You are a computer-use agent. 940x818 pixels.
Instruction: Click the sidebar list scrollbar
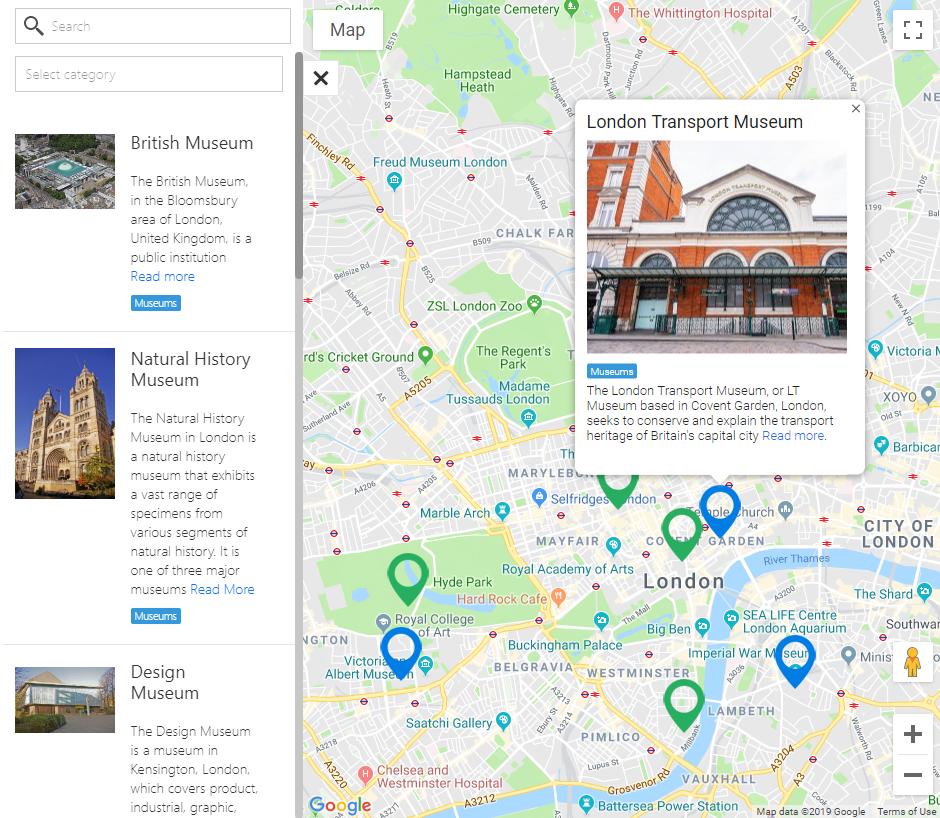(299, 166)
